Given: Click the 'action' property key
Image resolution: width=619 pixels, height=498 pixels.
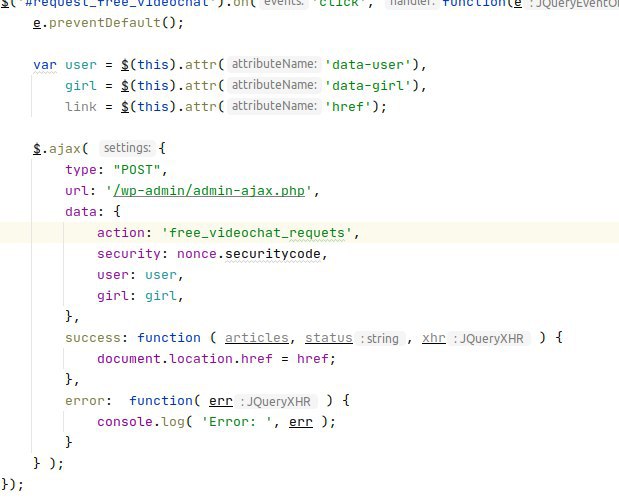Looking at the screenshot, I should tap(121, 233).
